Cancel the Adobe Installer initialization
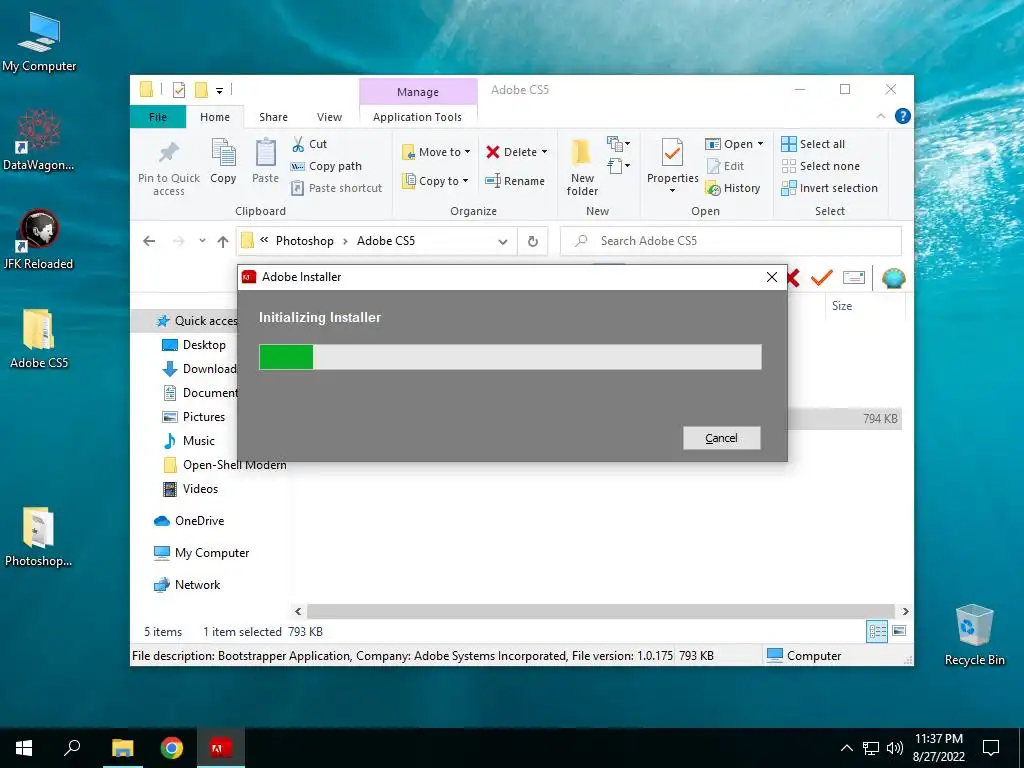Viewport: 1024px width, 768px height. click(x=722, y=438)
